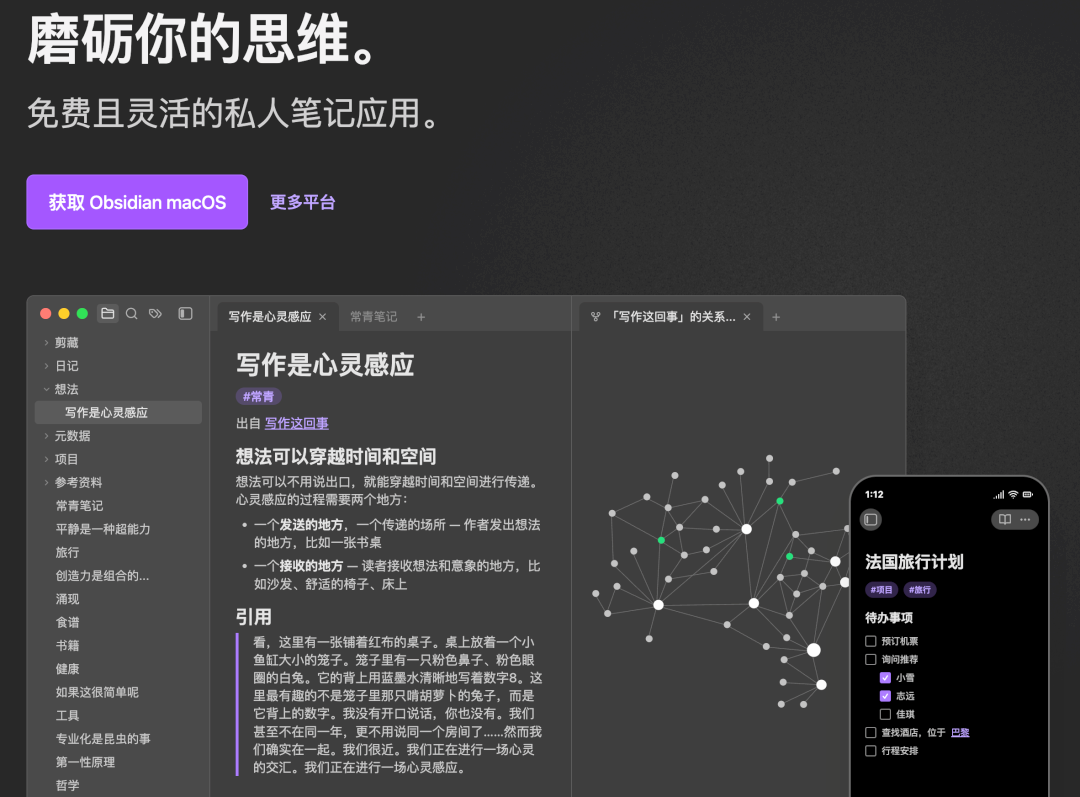The height and width of the screenshot is (797, 1080).
Task: Follow the 巴黎 link on phone
Action: pos(960,733)
